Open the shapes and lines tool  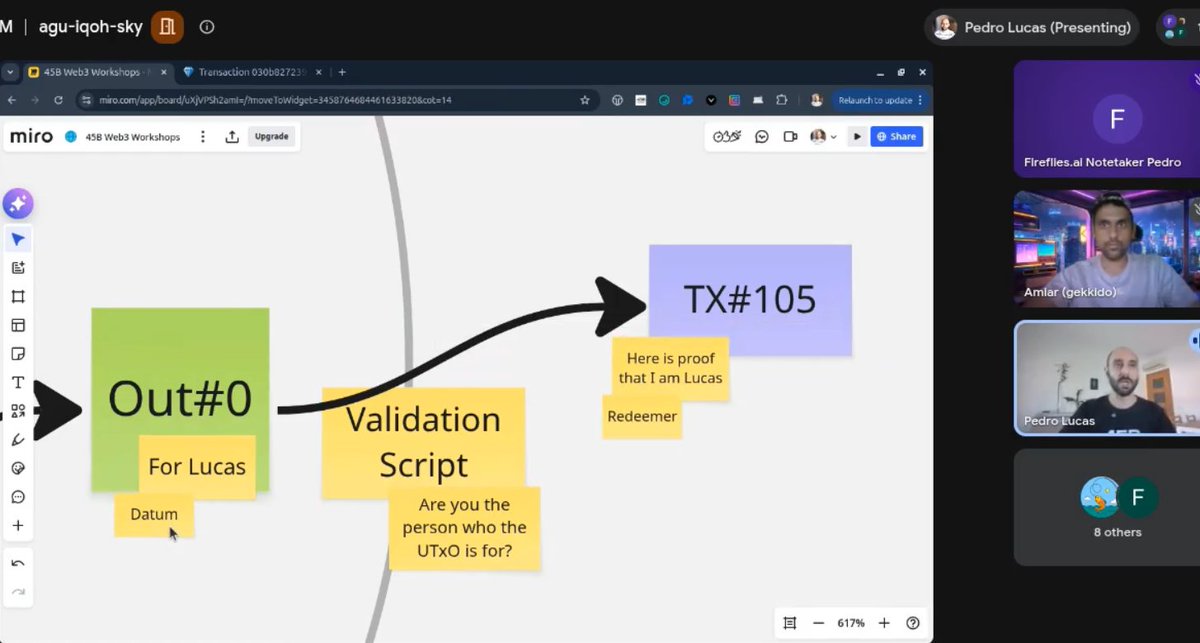[18, 411]
